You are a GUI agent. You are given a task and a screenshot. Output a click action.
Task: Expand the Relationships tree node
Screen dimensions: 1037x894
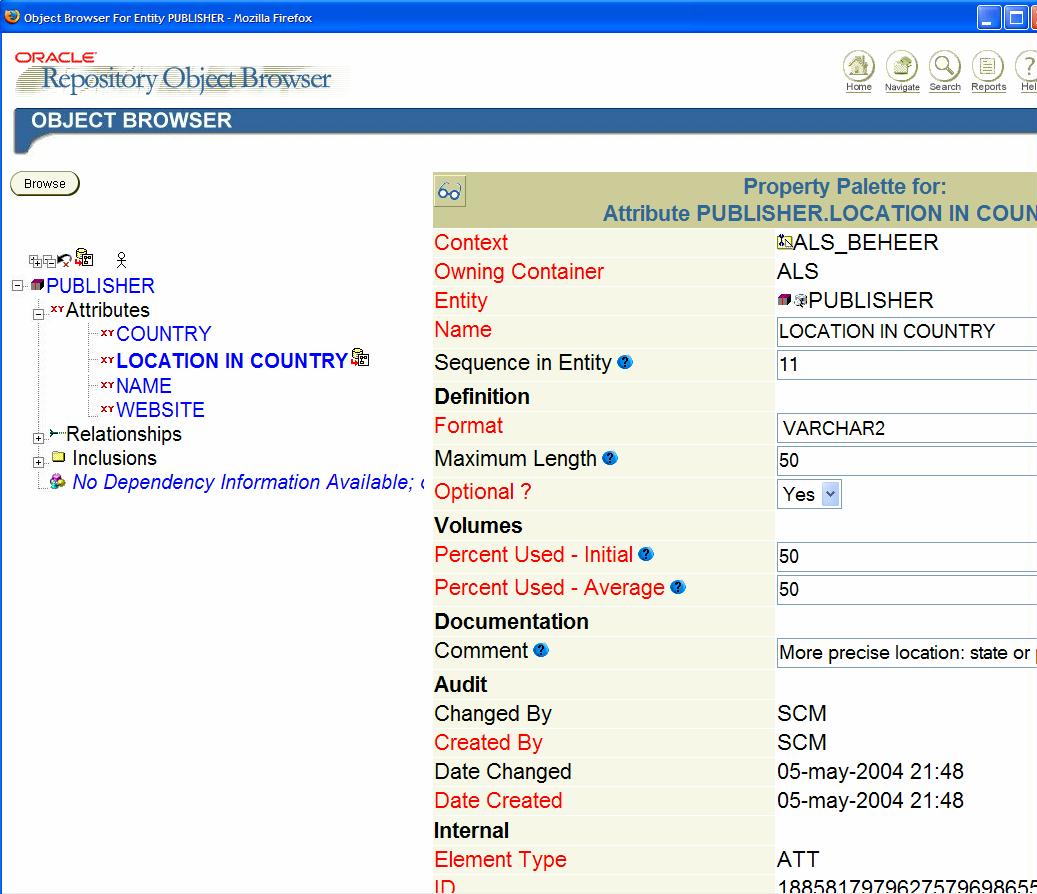click(39, 438)
